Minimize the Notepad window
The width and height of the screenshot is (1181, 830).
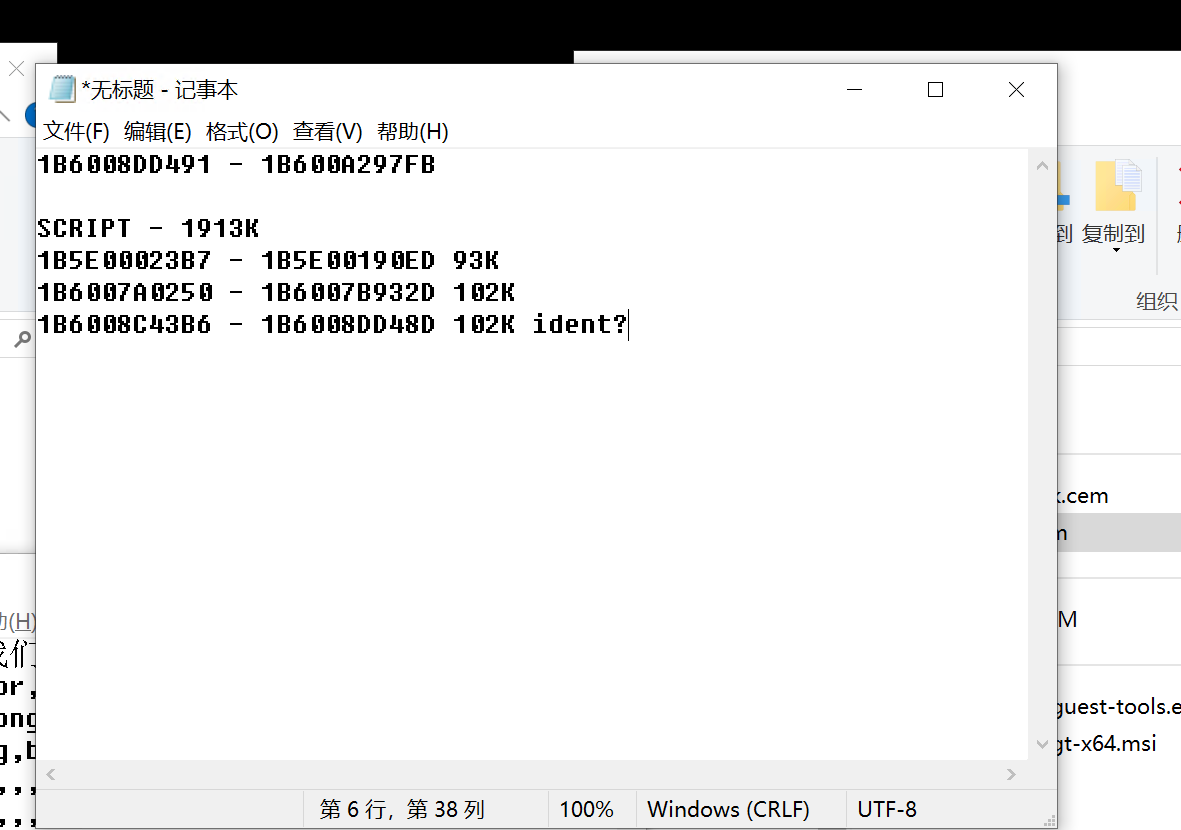855,89
